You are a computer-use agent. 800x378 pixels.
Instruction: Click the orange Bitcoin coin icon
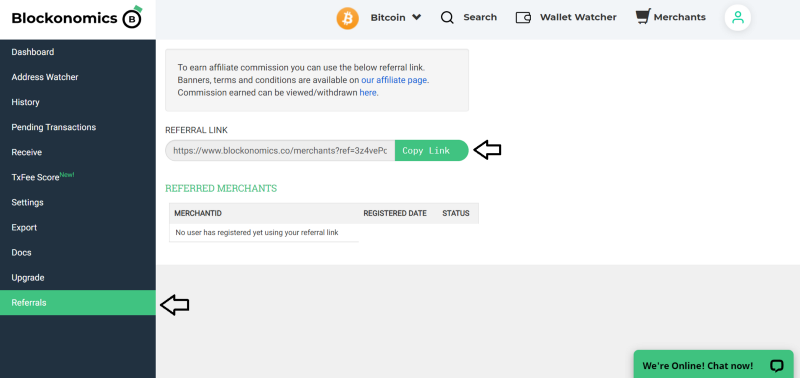(347, 18)
